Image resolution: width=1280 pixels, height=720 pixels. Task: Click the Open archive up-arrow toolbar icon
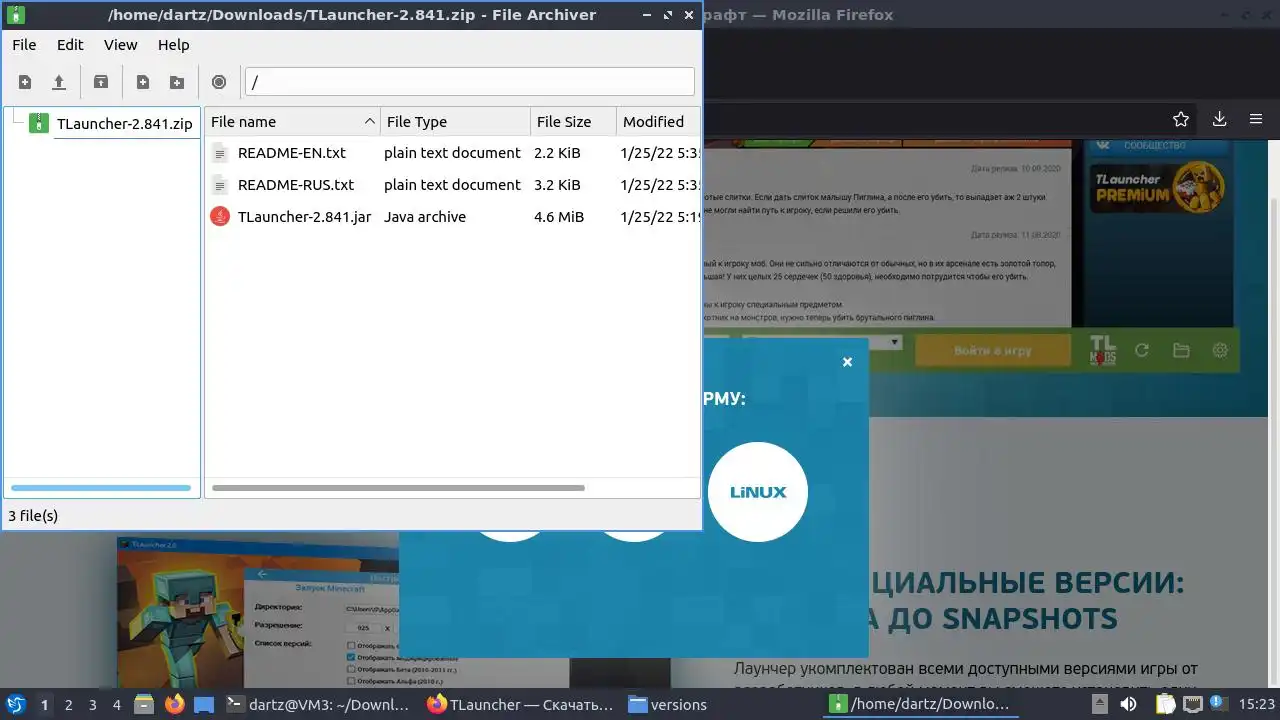[x=59, y=82]
